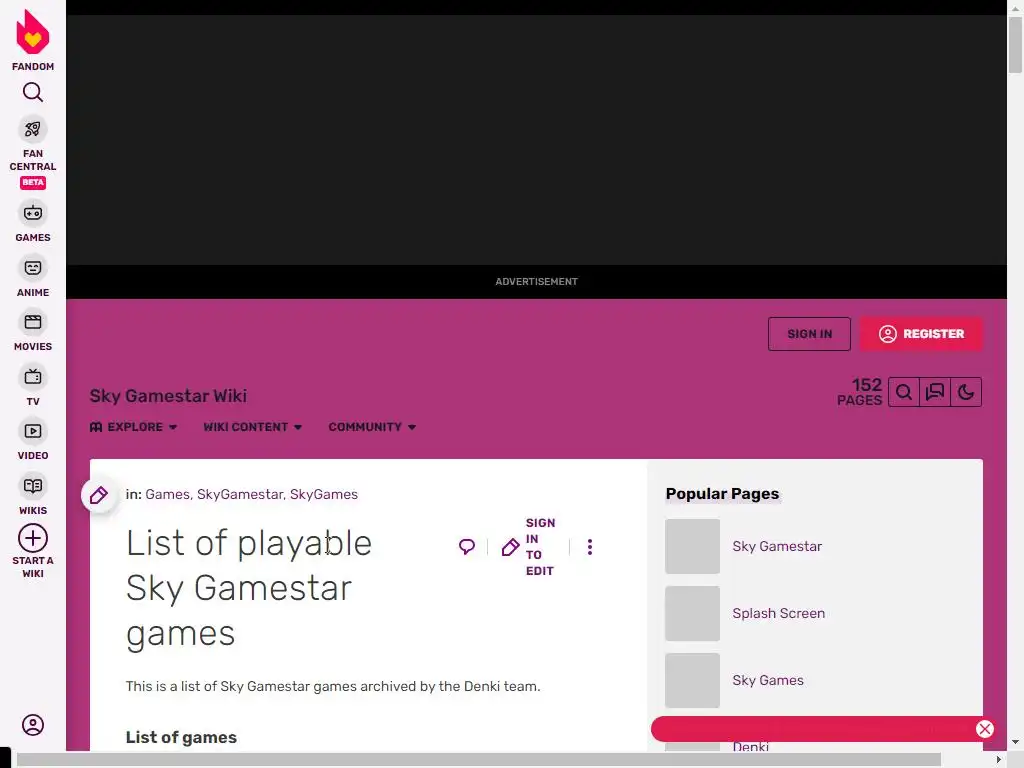Open page comments speech bubble icon

pyautogui.click(x=467, y=547)
